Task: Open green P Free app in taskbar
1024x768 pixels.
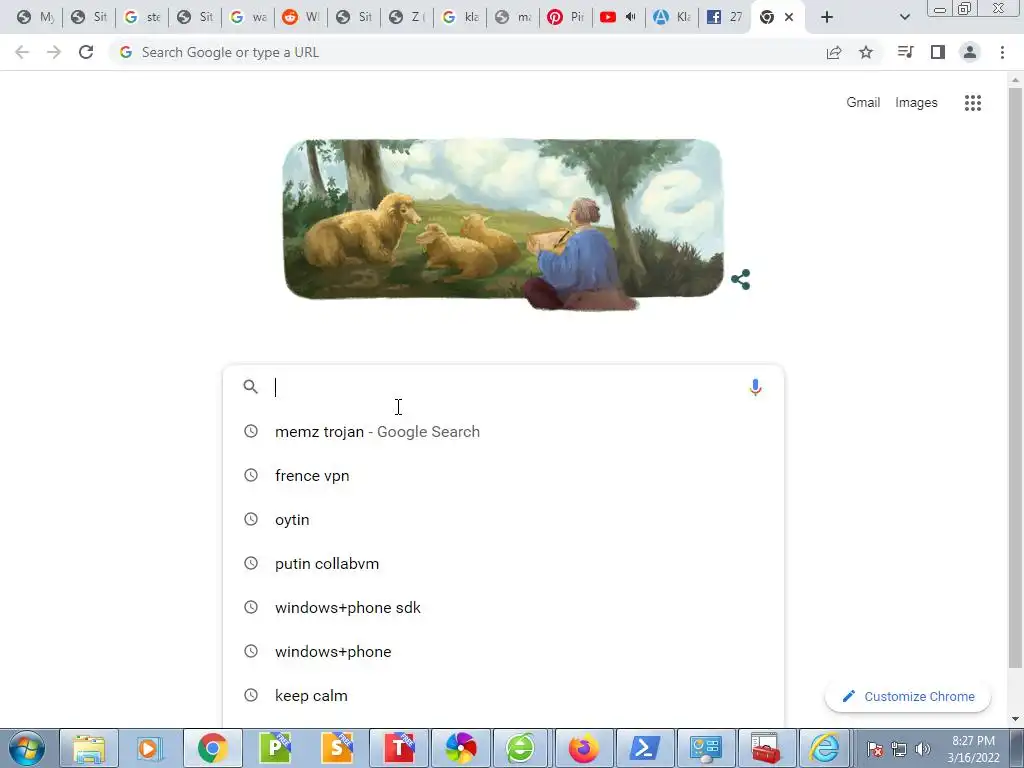Action: tap(274, 748)
